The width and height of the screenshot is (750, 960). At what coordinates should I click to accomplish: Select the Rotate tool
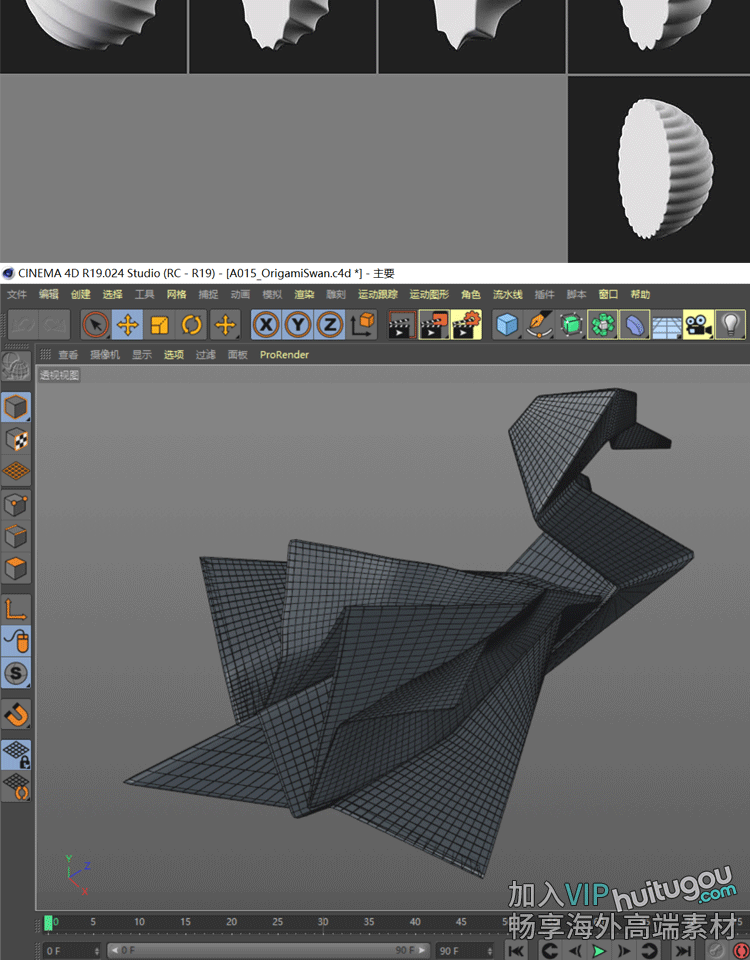tap(192, 325)
